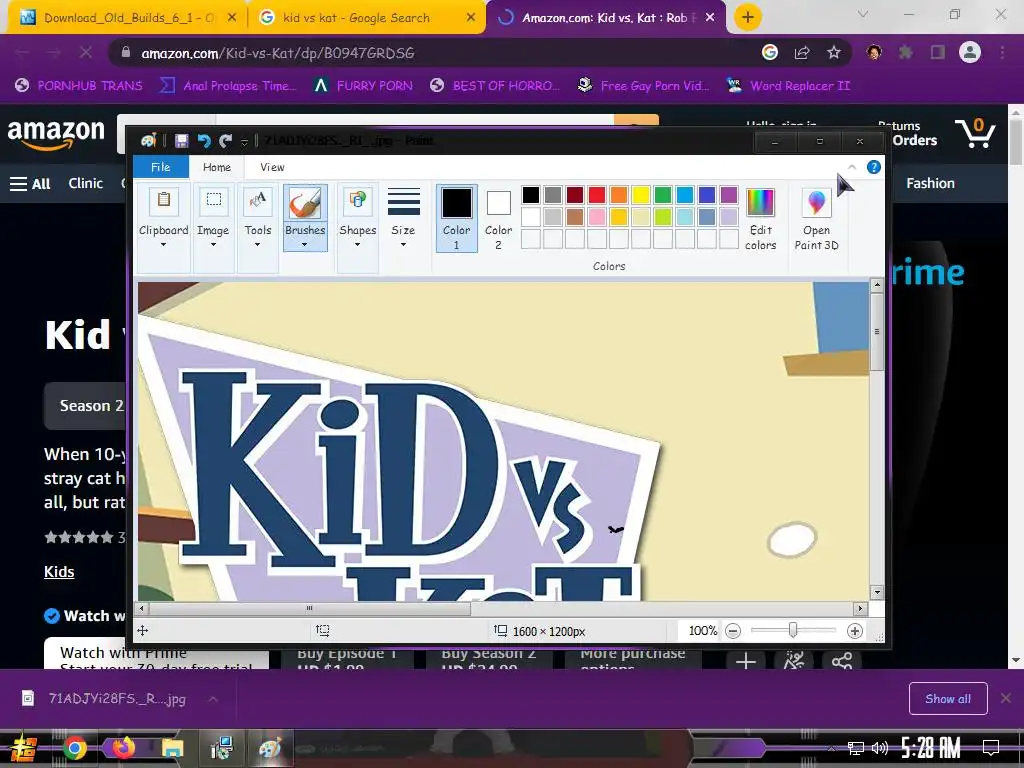
Task: Click the Redo arrow in Paint
Action: 226,140
